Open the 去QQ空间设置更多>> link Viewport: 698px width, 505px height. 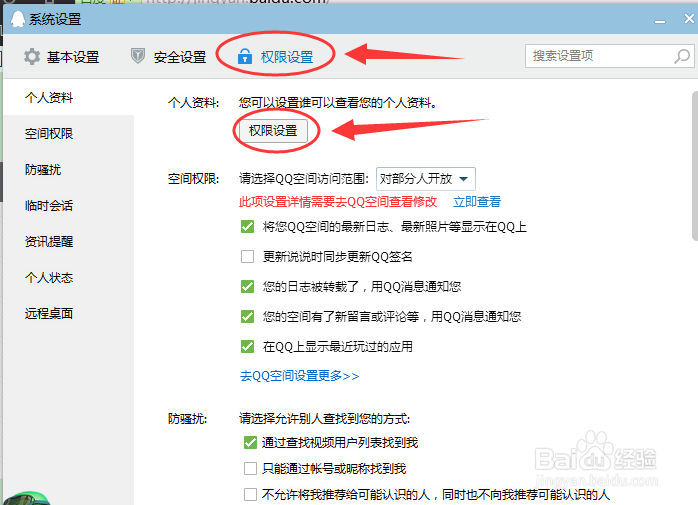coord(300,376)
